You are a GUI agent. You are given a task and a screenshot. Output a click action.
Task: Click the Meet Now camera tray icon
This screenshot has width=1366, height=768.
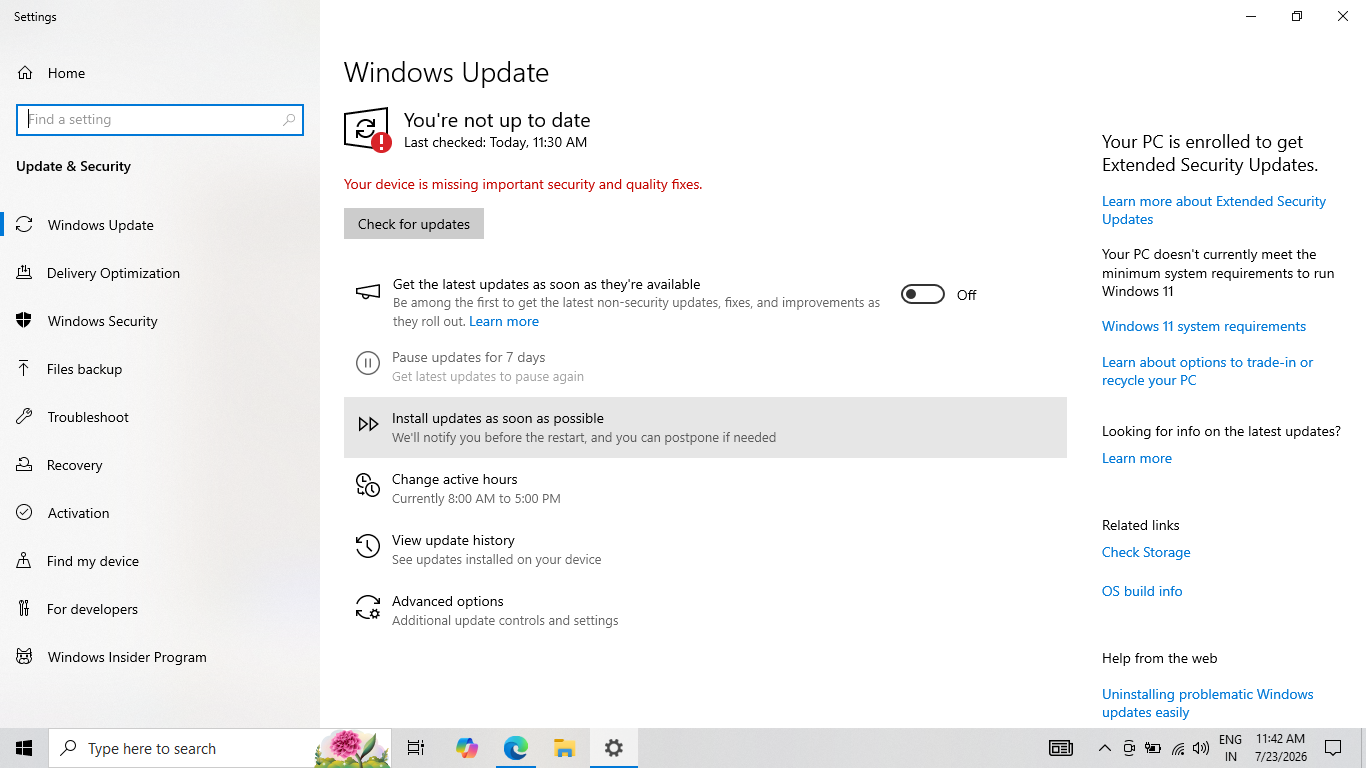coord(1129,748)
